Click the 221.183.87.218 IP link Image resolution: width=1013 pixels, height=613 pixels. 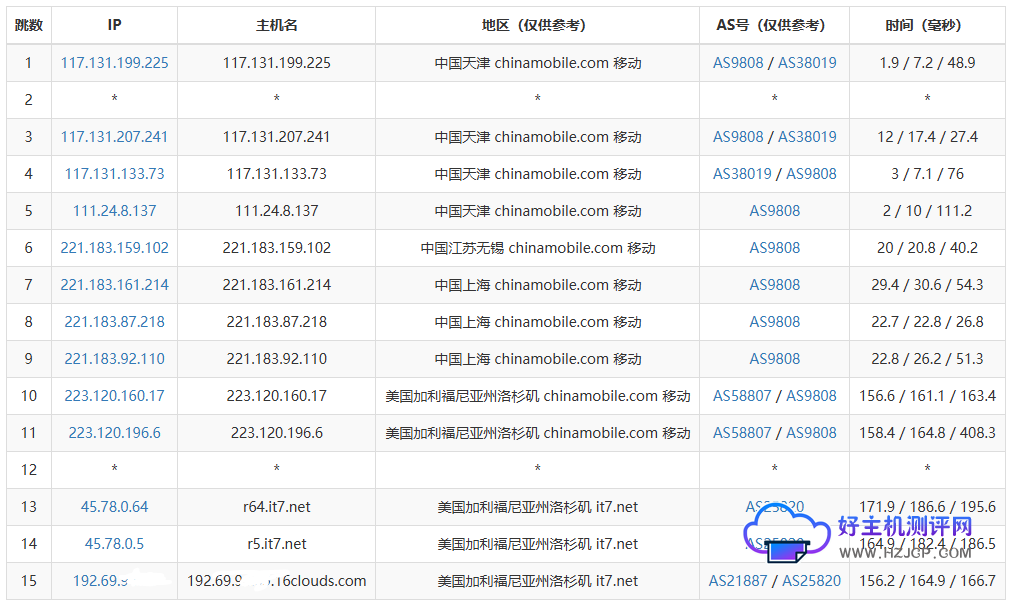point(114,322)
